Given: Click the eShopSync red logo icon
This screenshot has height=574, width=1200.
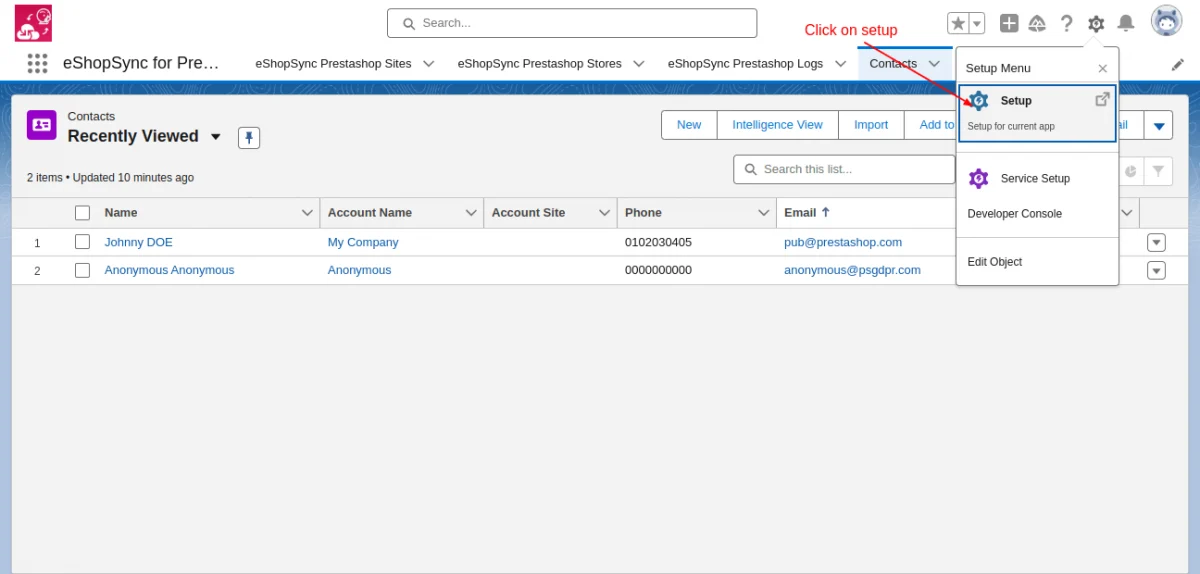Looking at the screenshot, I should tap(33, 23).
